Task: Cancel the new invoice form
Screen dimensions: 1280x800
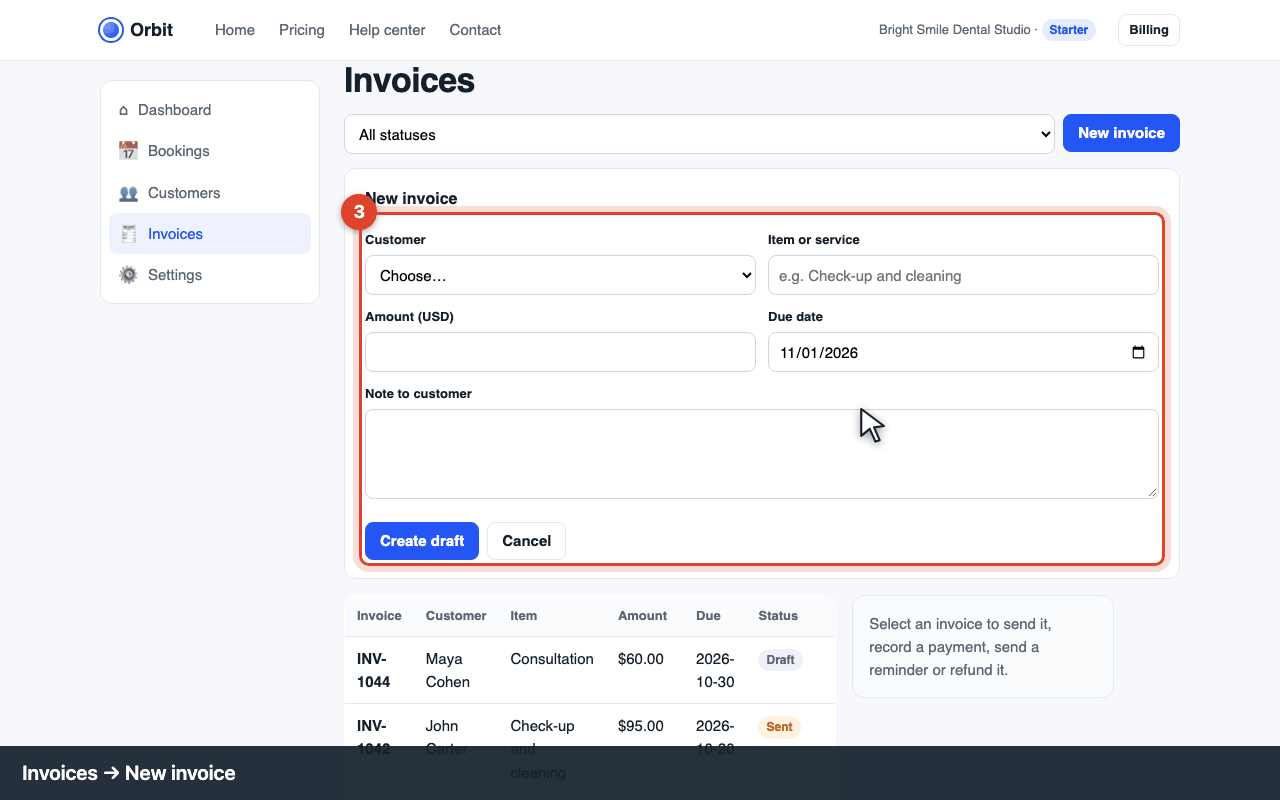Action: [526, 541]
